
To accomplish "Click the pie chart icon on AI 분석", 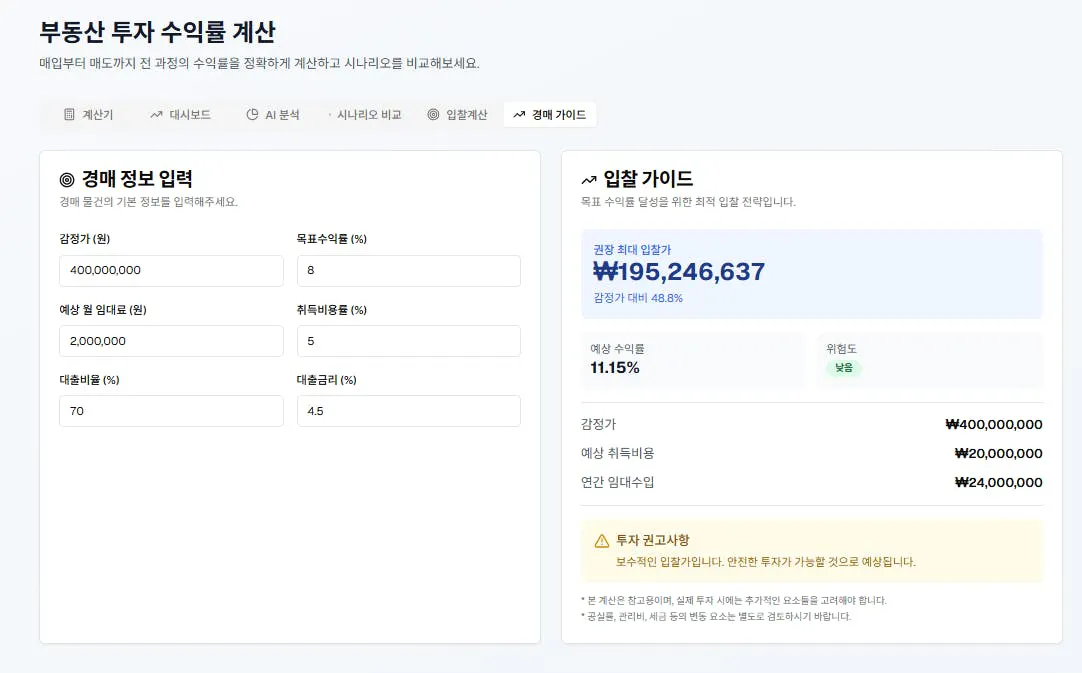I will point(253,115).
